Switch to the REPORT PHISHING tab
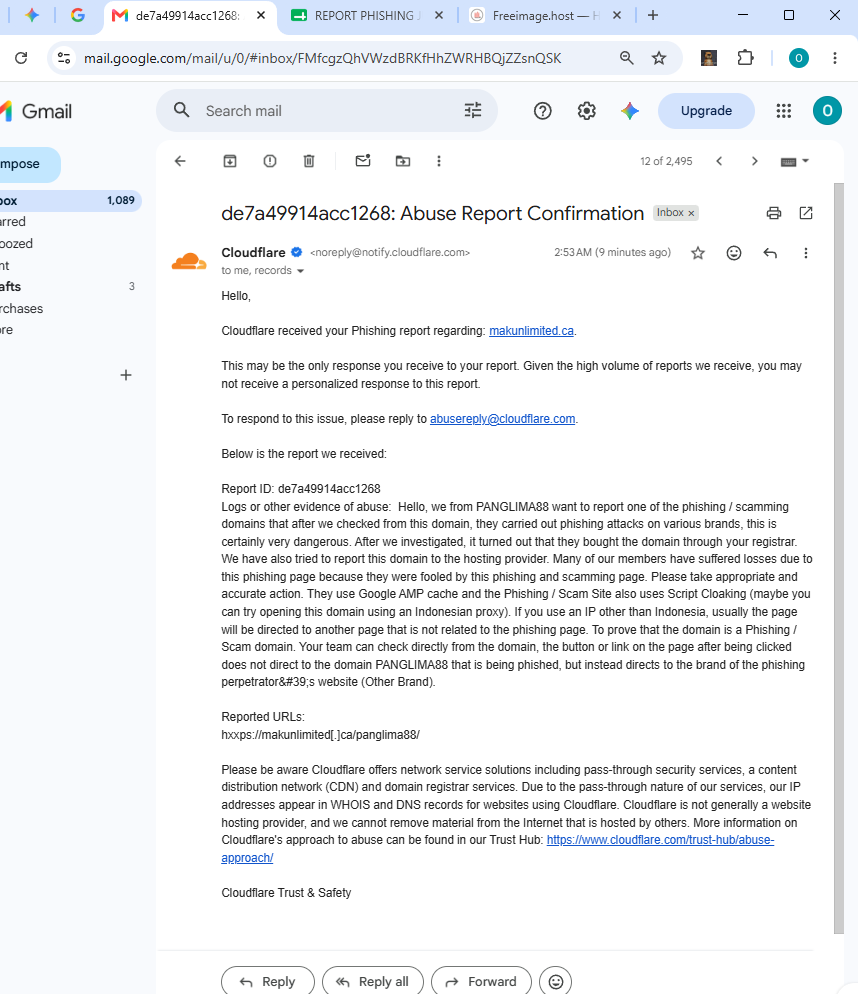The image size is (858, 994). pyautogui.click(x=368, y=16)
